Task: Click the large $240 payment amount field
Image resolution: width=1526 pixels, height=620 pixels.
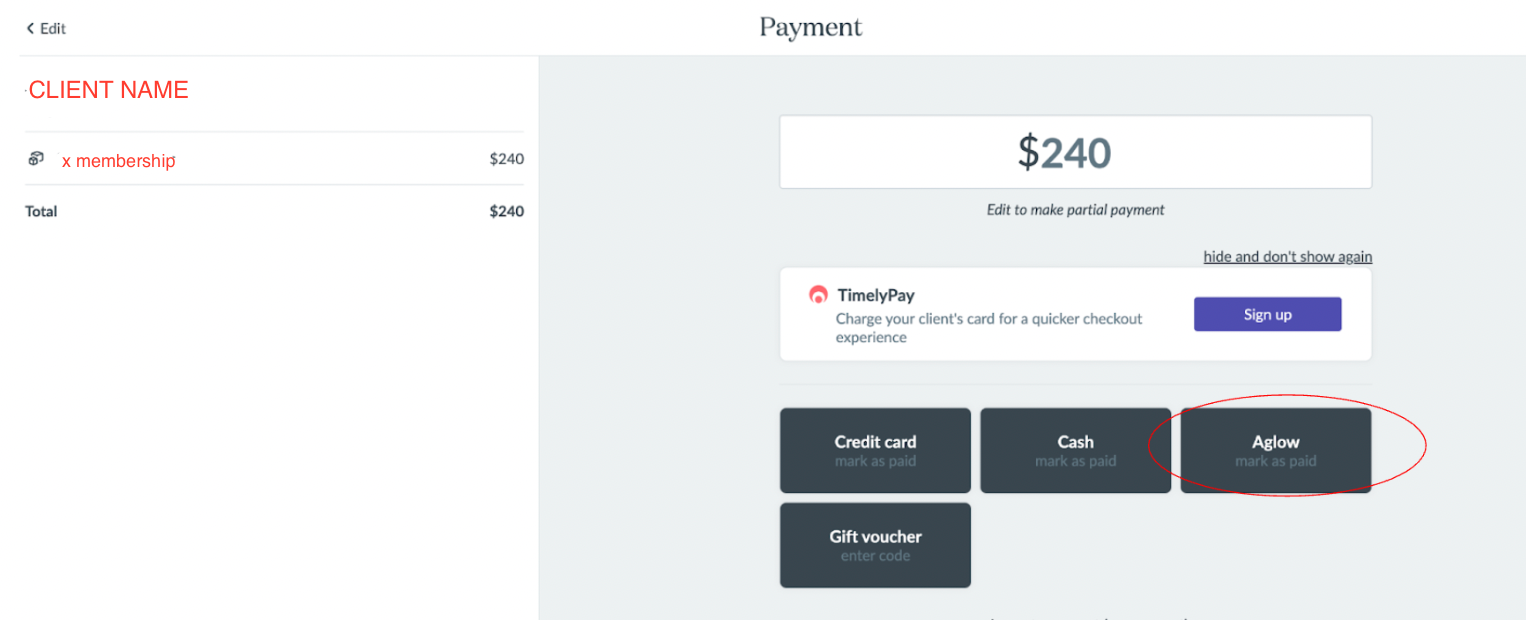Action: pyautogui.click(x=1075, y=152)
